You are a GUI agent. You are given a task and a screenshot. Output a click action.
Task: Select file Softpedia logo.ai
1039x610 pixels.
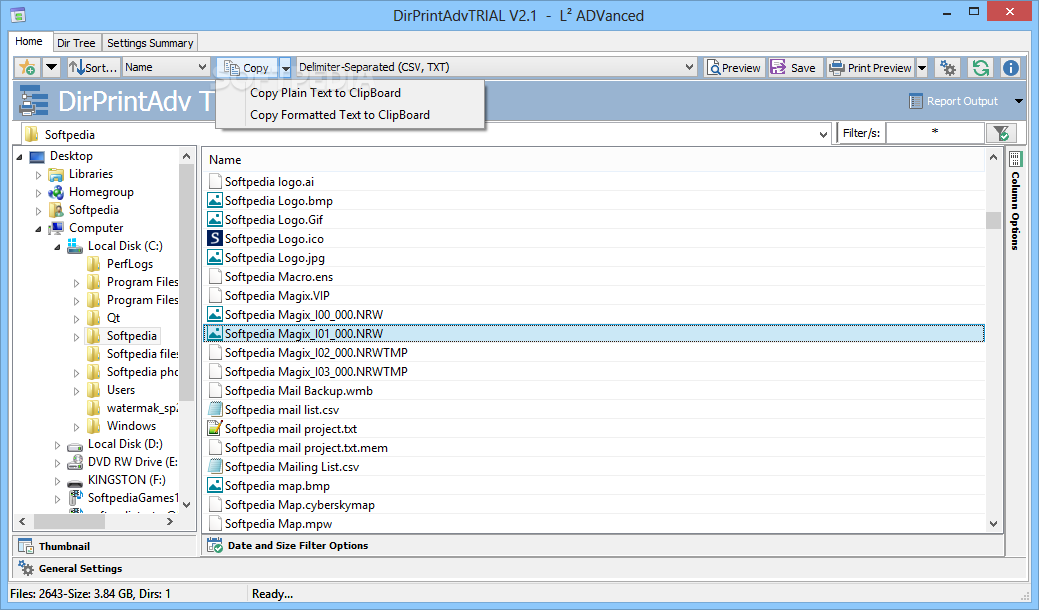[269, 181]
